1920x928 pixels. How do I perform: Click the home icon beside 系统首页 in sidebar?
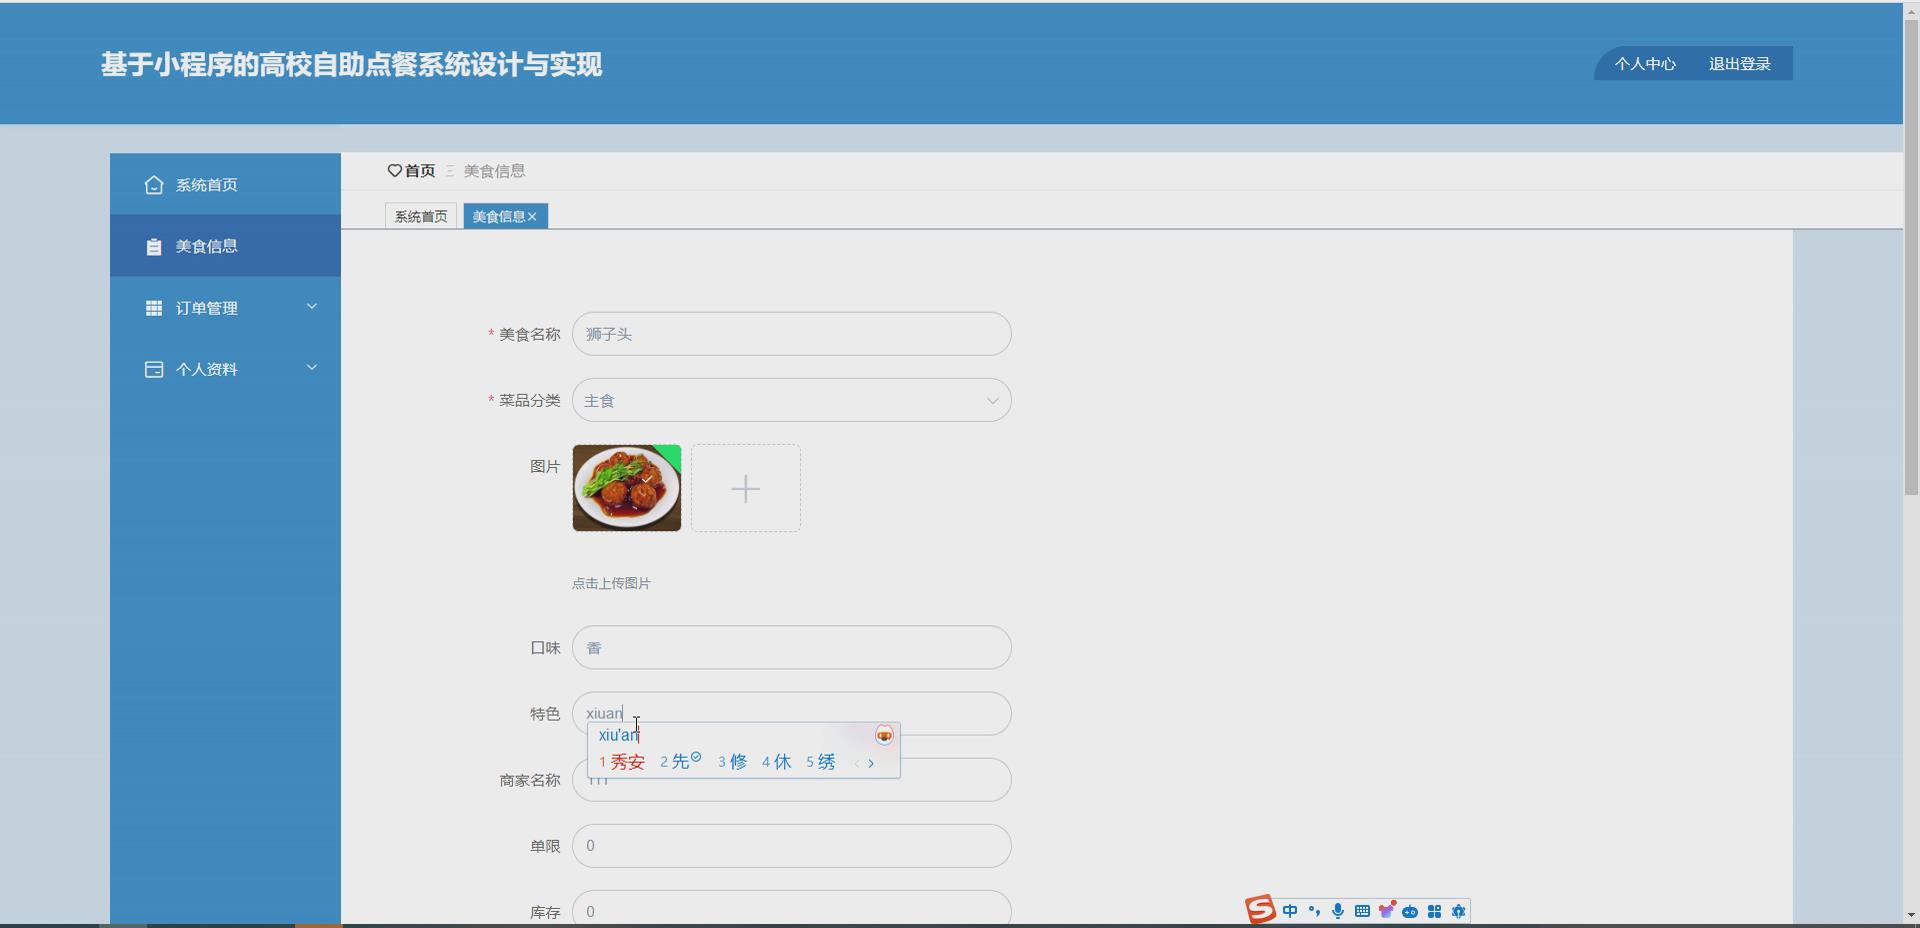coord(153,185)
